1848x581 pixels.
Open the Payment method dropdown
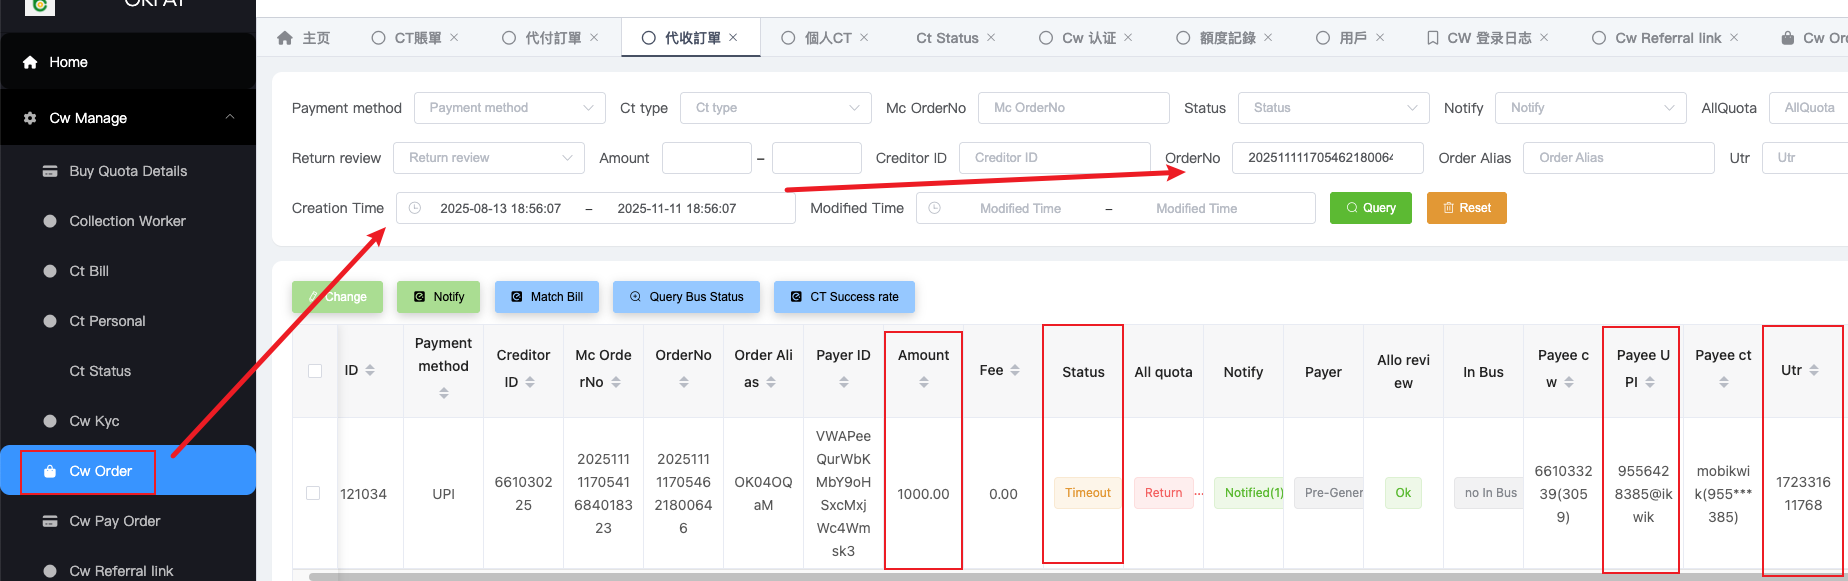pos(509,108)
